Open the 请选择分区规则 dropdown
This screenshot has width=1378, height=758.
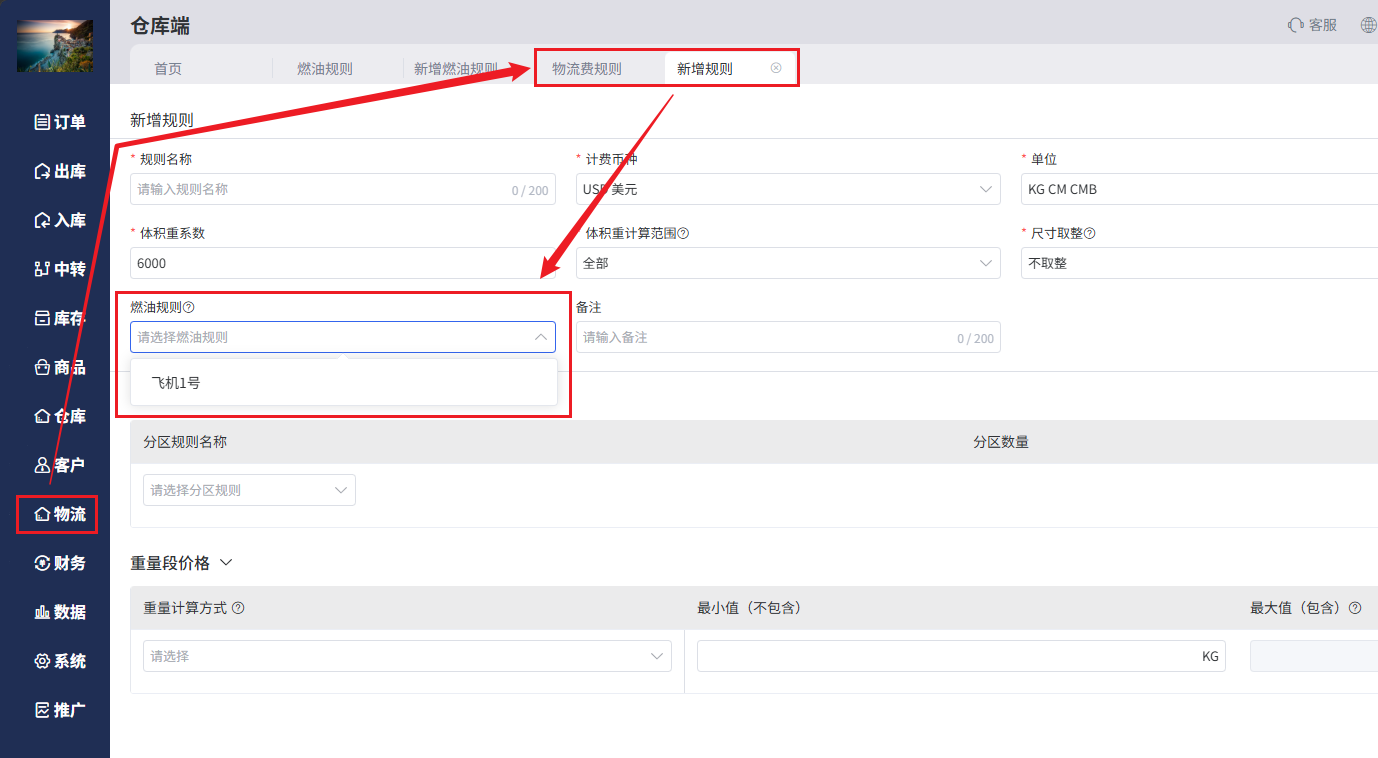(x=249, y=490)
